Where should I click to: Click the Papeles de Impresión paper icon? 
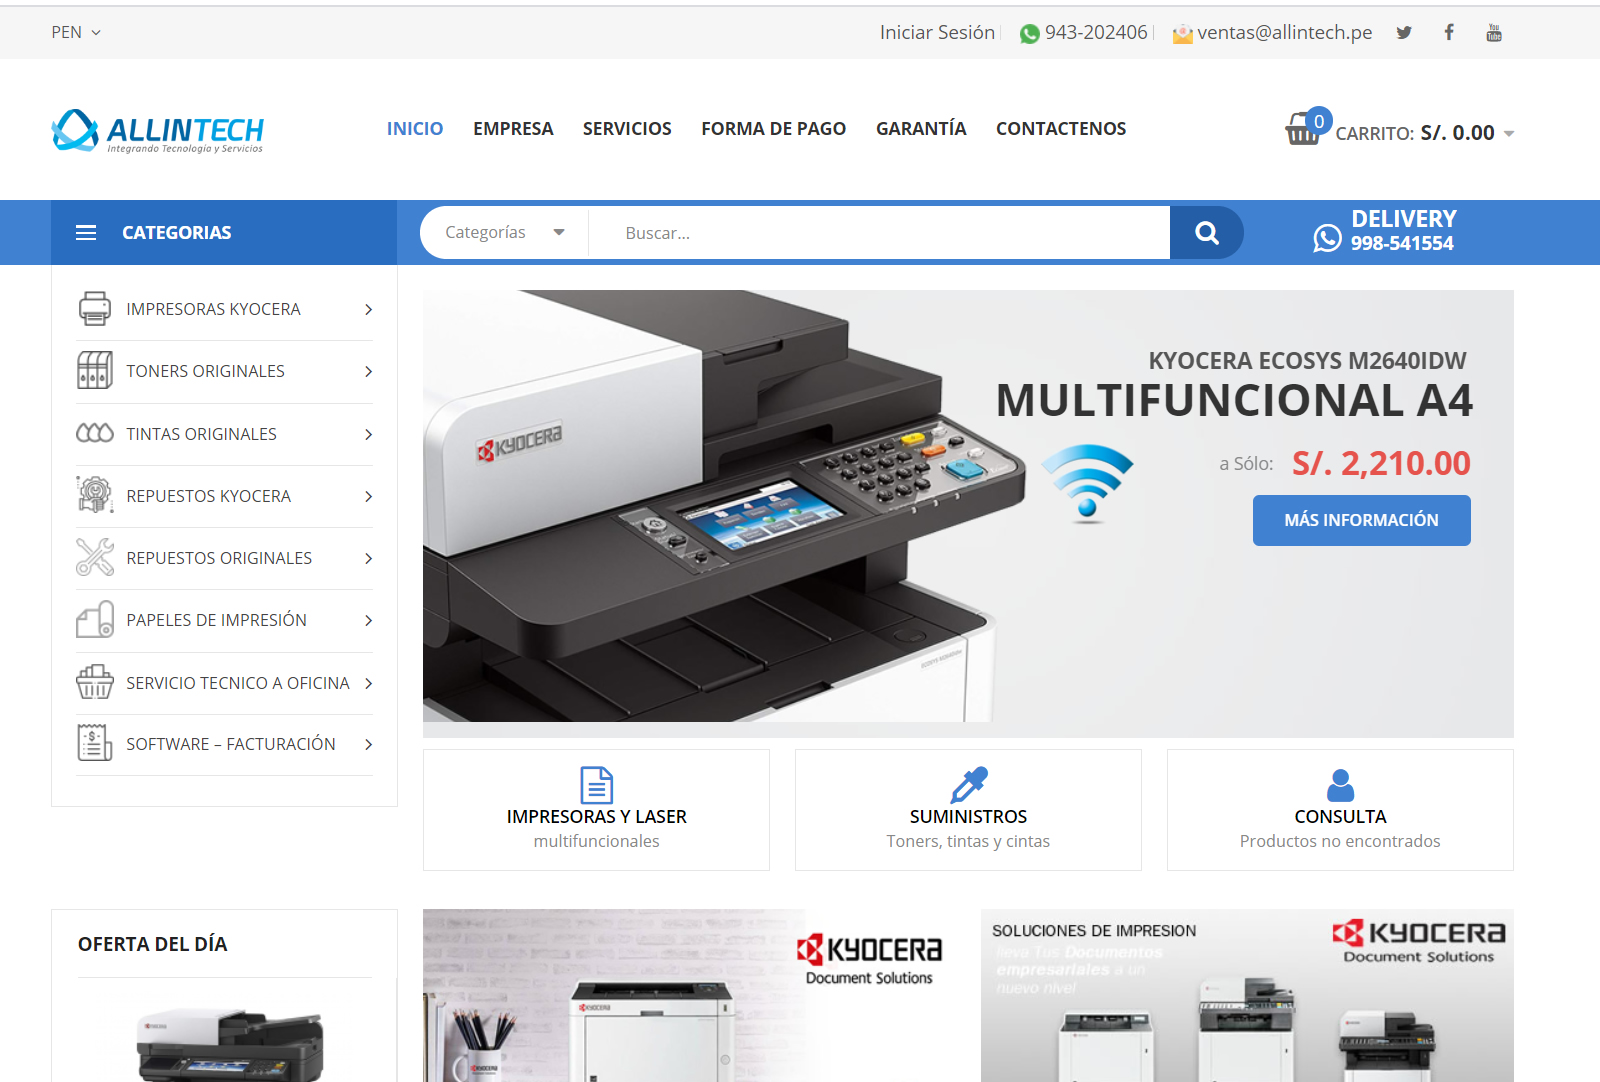point(95,620)
